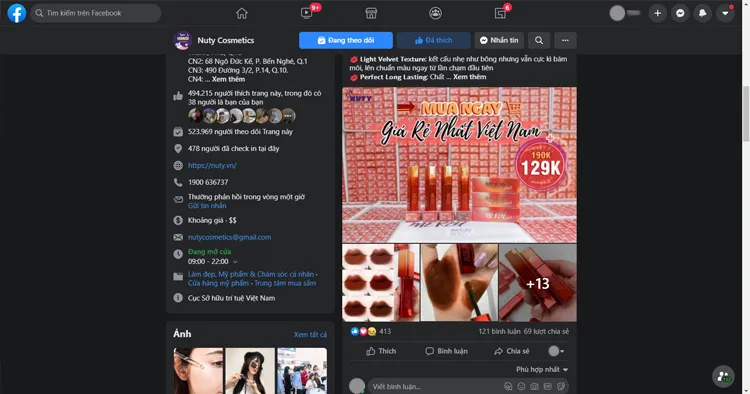750x394 pixels.
Task: Insert an avatar sticker in comment
Action: pos(508,386)
